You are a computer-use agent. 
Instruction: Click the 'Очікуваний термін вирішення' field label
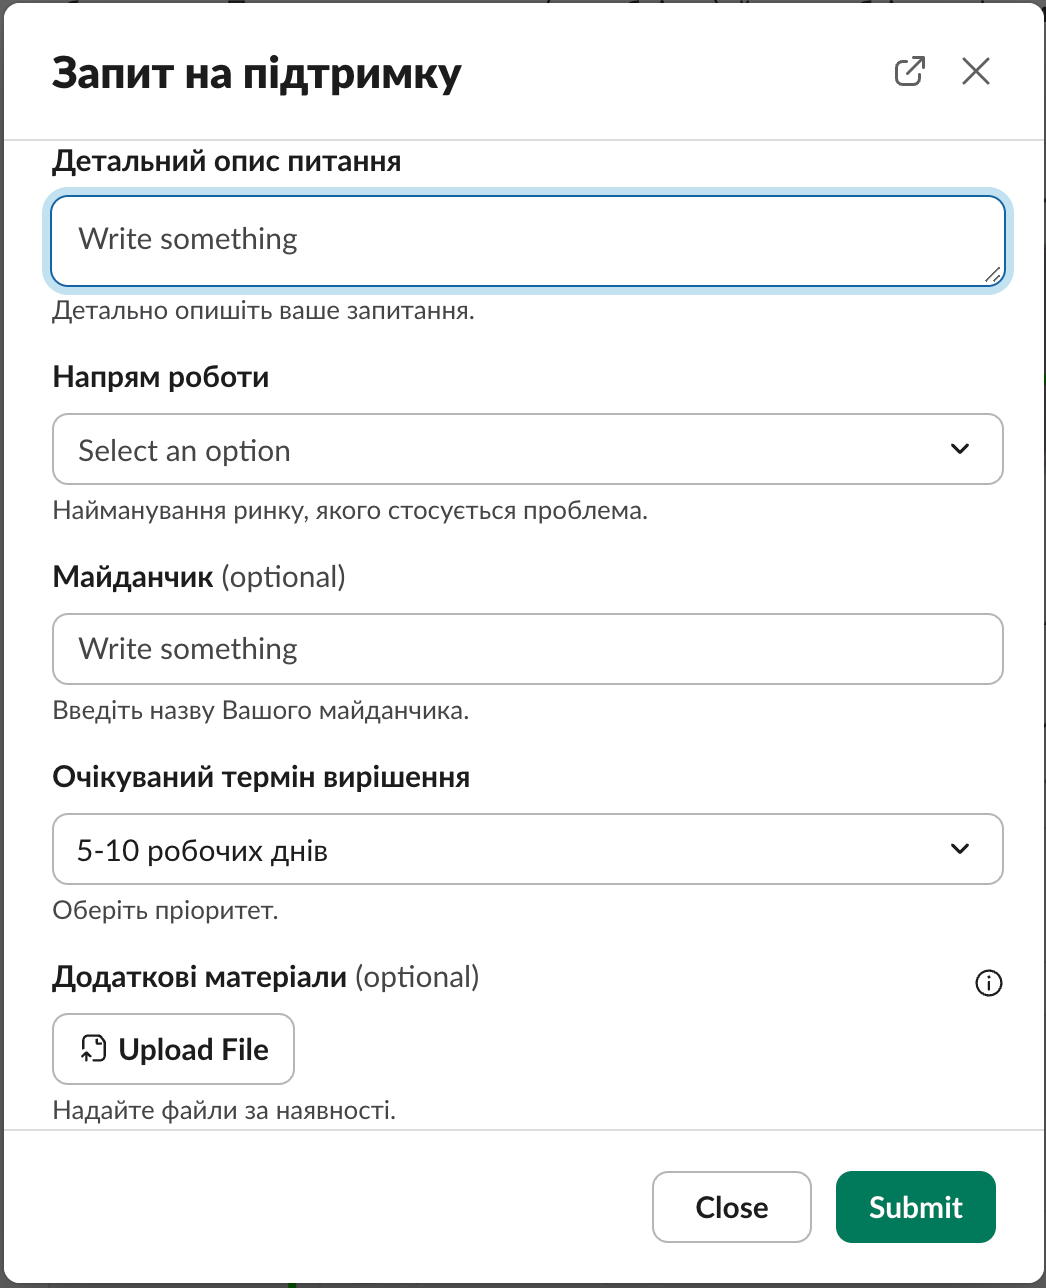261,777
